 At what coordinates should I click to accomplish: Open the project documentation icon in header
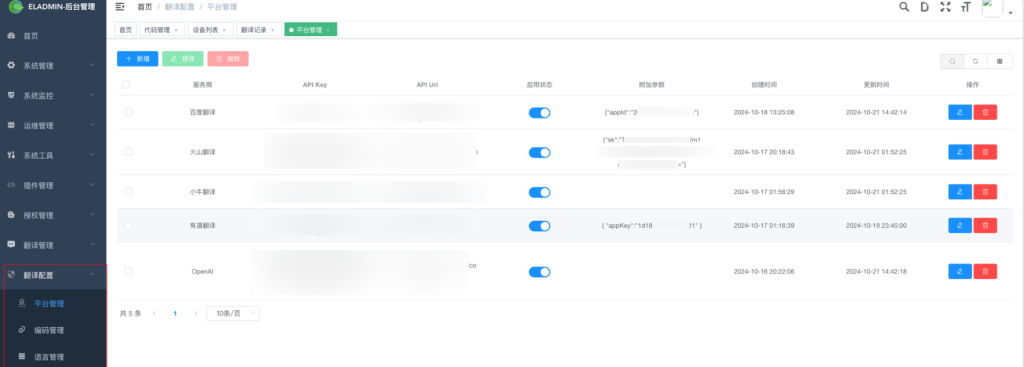coord(924,7)
